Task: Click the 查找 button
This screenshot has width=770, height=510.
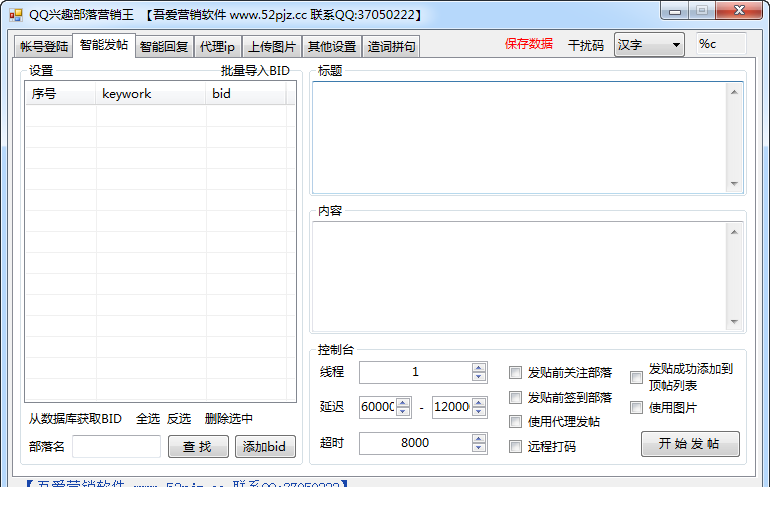Action: (x=198, y=446)
